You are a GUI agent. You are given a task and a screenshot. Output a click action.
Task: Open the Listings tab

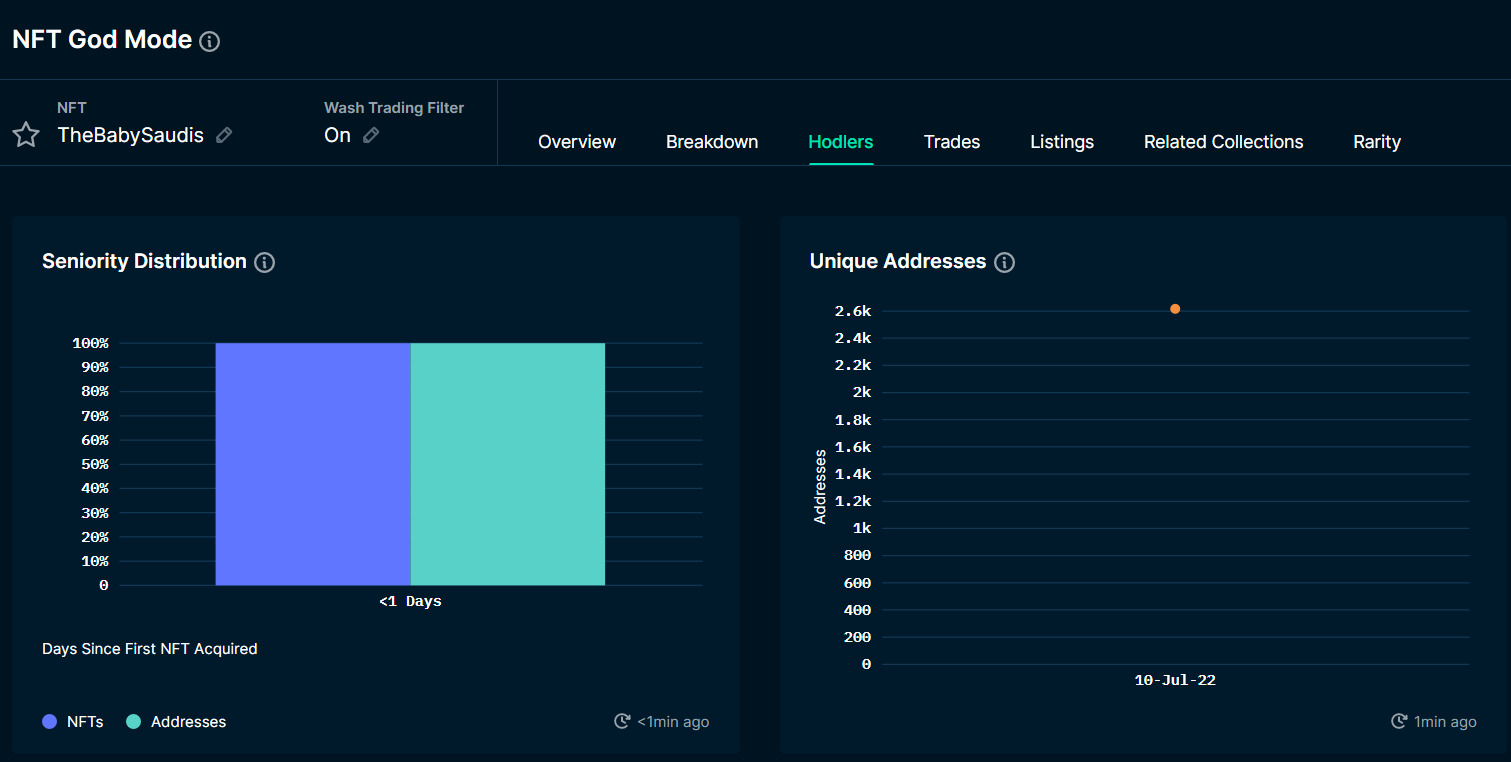click(x=1062, y=142)
